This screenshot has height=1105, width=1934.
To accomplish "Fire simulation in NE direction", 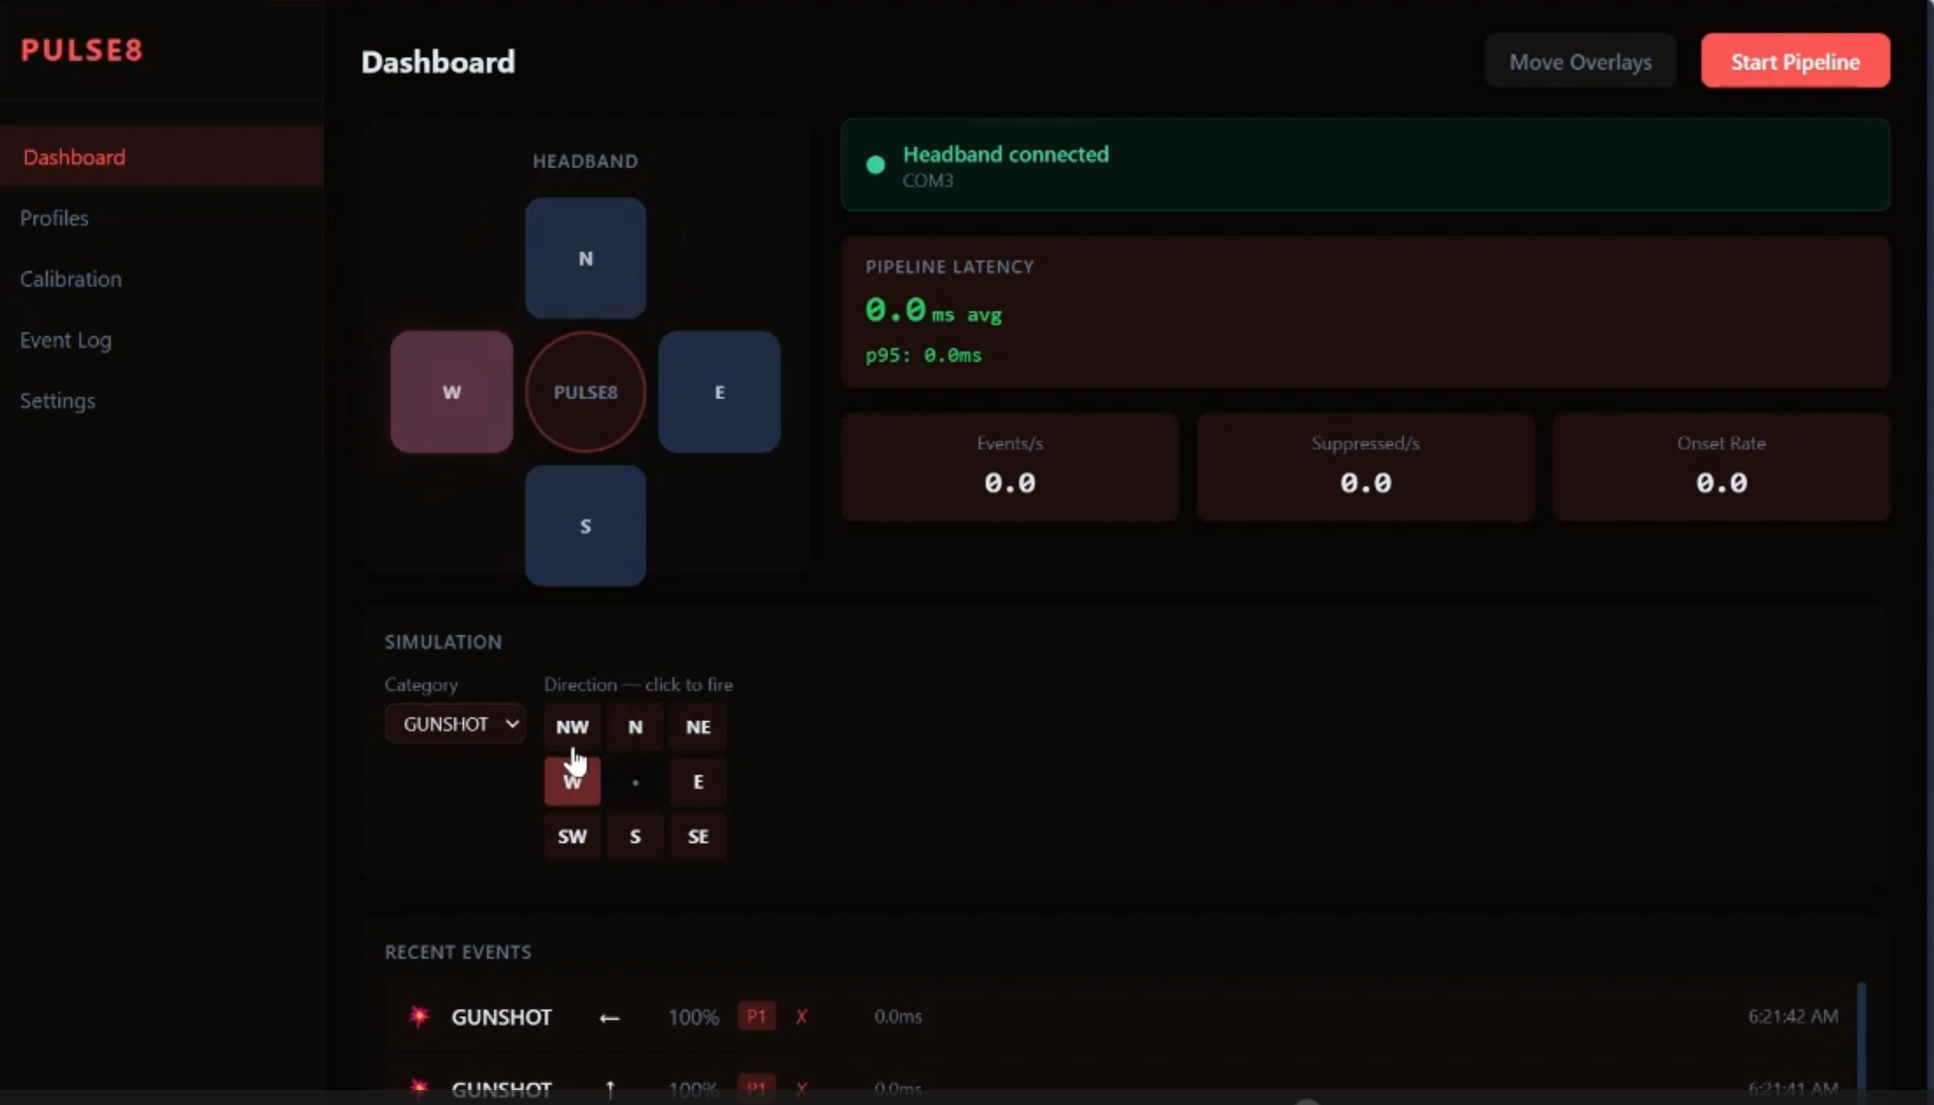I will pyautogui.click(x=698, y=727).
